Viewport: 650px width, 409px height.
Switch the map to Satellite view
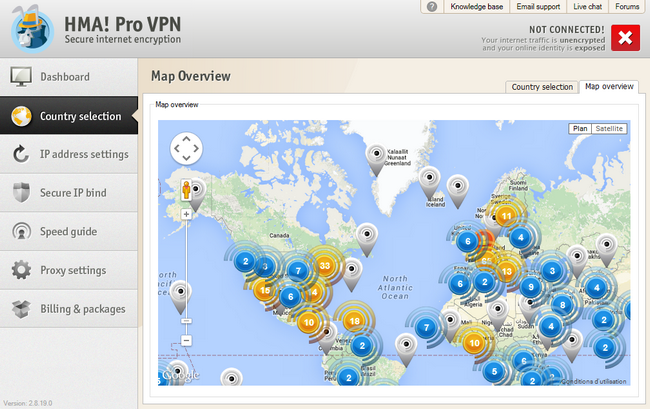pyautogui.click(x=609, y=128)
